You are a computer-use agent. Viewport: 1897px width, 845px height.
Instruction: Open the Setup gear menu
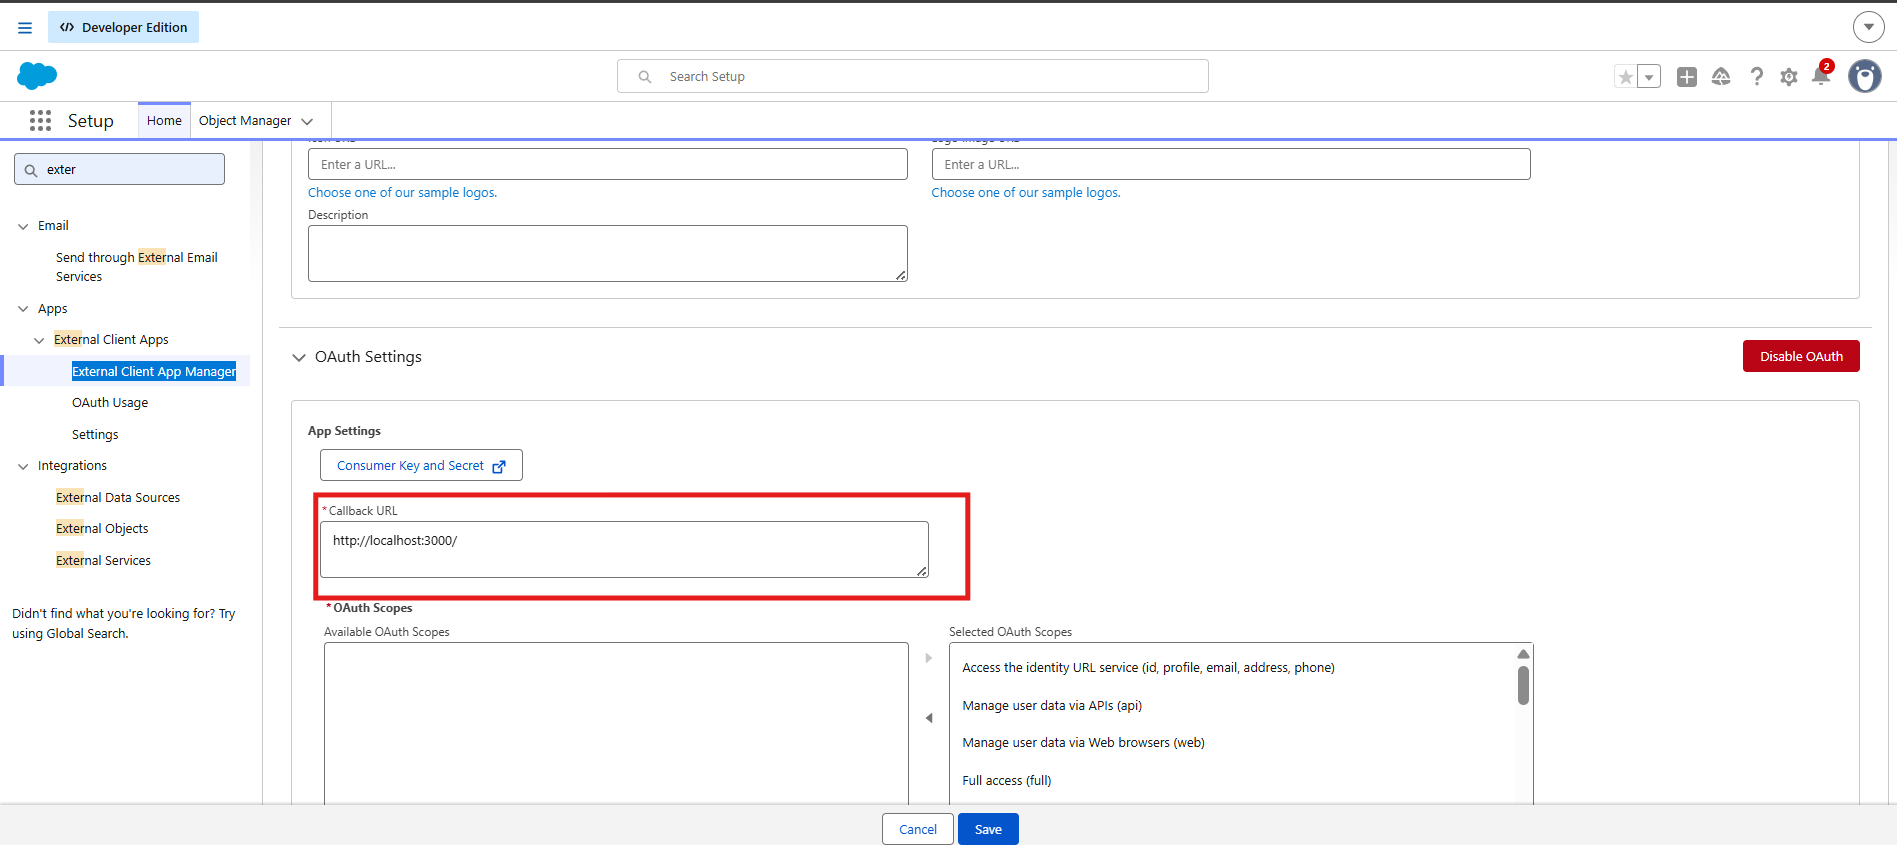click(x=1789, y=77)
